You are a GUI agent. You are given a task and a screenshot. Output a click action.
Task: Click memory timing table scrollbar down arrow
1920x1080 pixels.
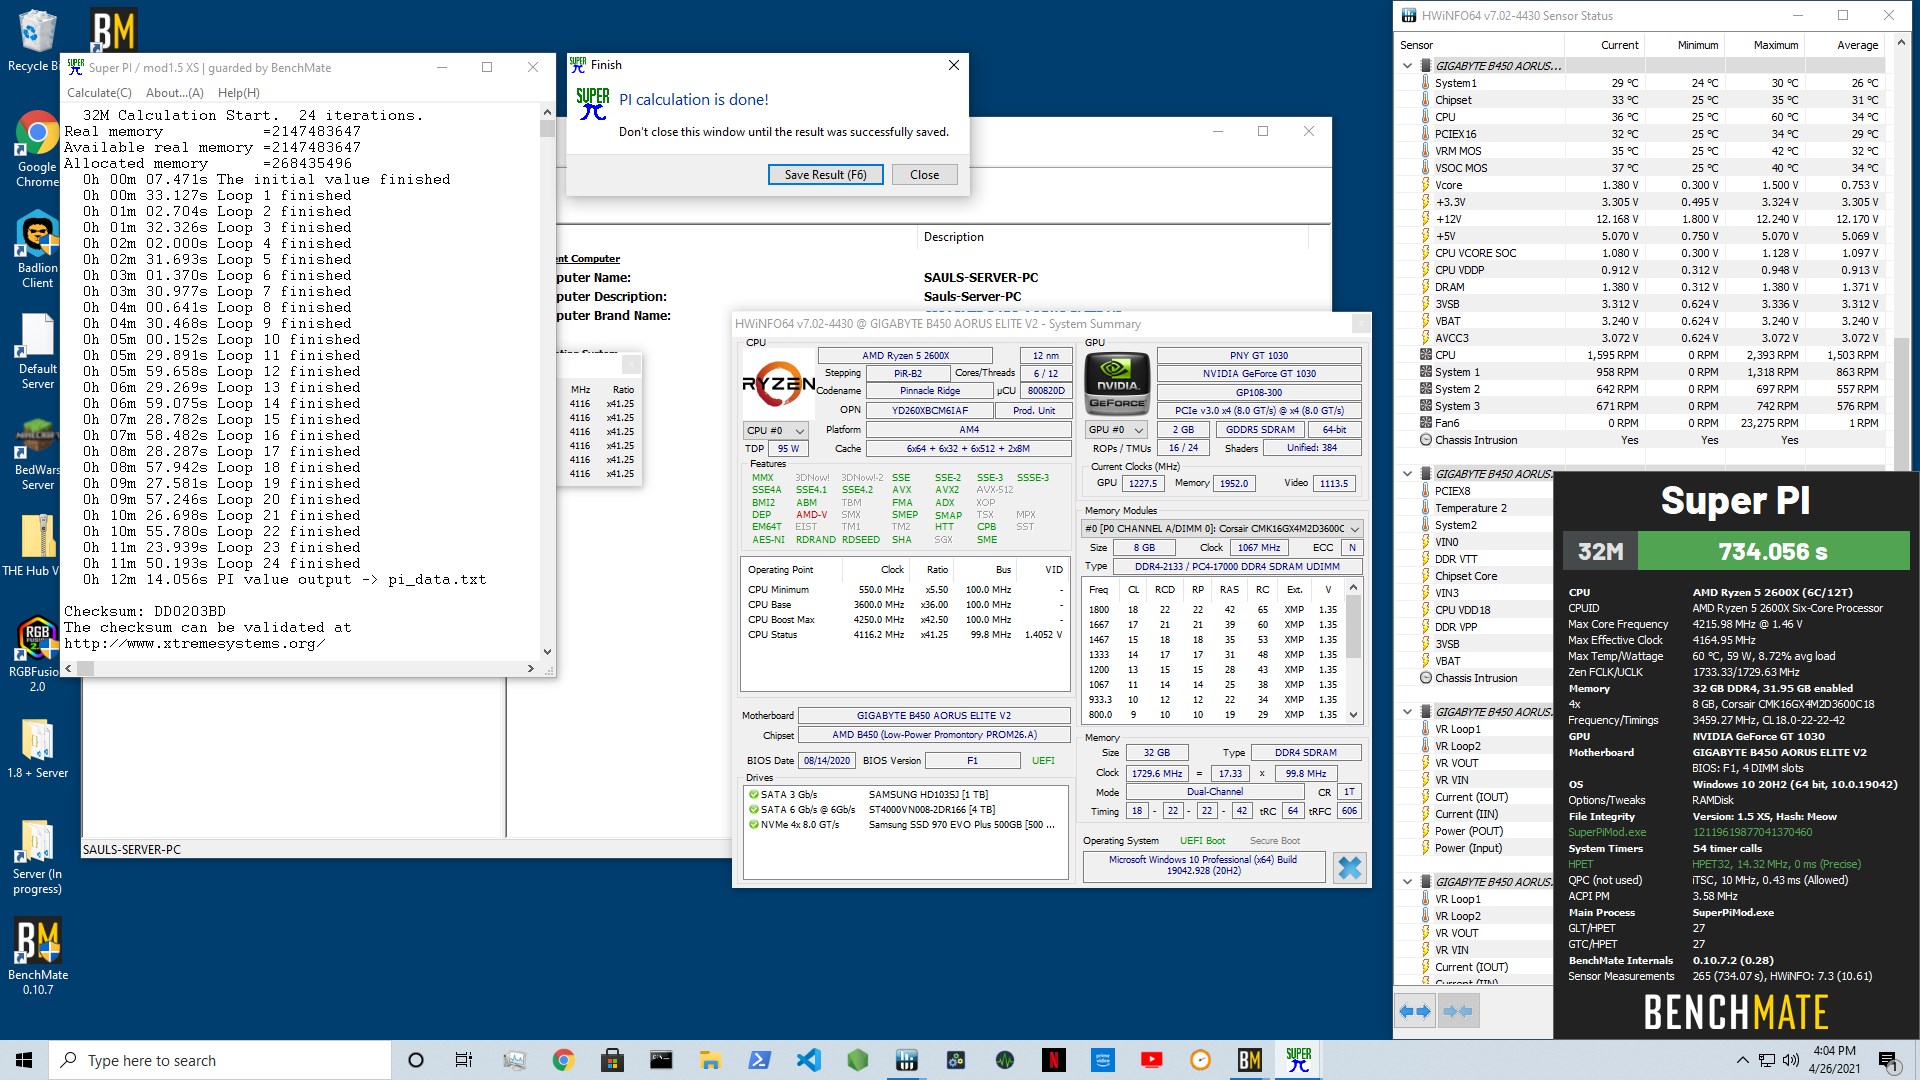click(1354, 715)
